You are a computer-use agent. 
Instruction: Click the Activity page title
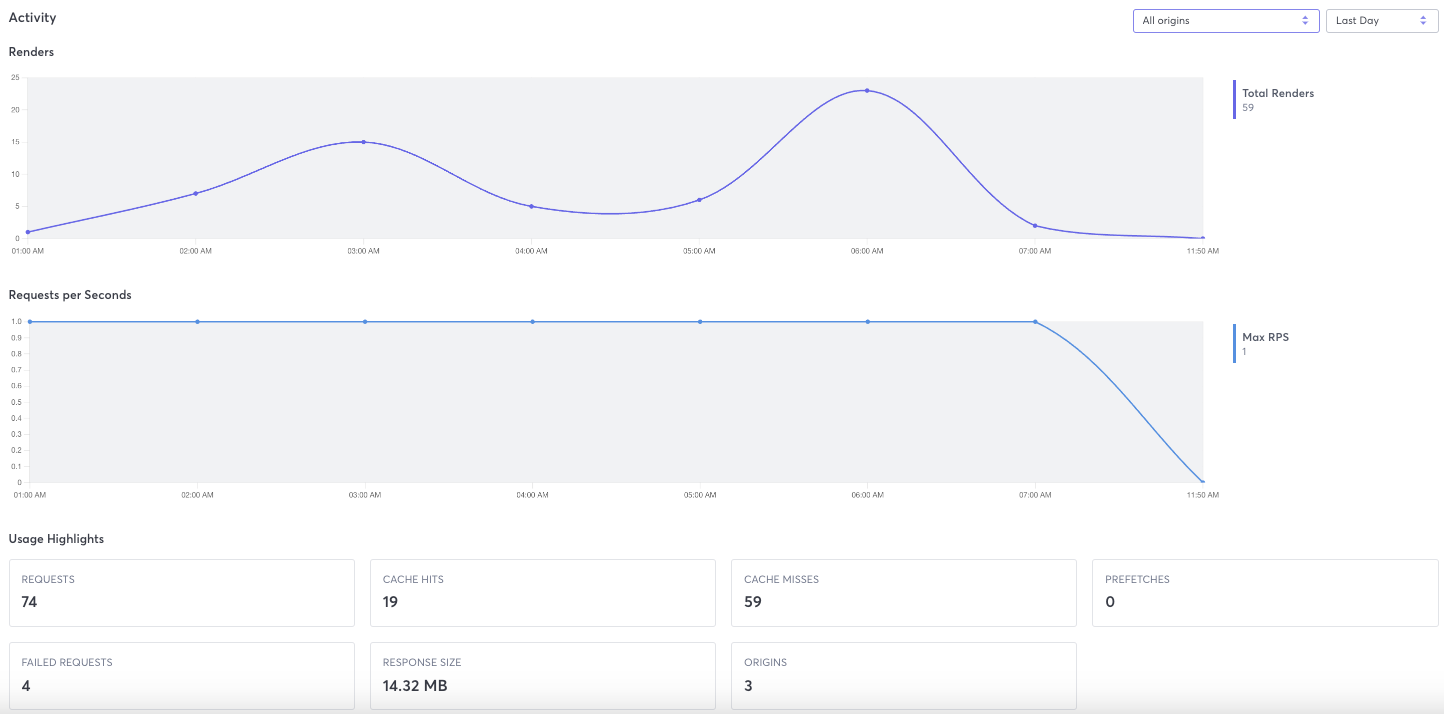tap(32, 17)
